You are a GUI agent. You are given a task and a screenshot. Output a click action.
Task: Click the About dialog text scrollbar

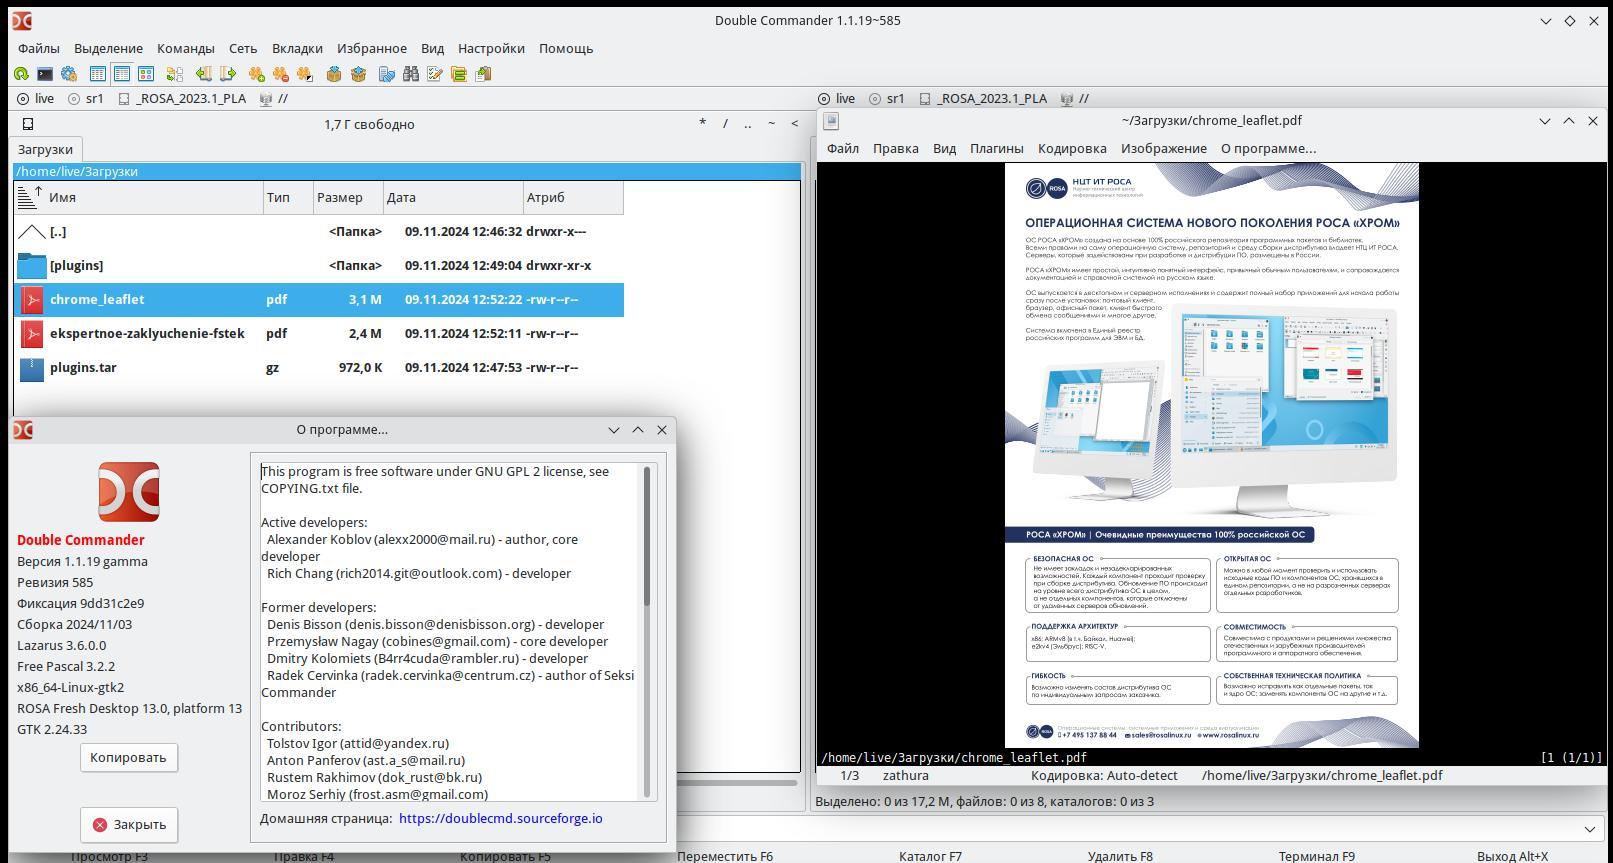pyautogui.click(x=647, y=536)
